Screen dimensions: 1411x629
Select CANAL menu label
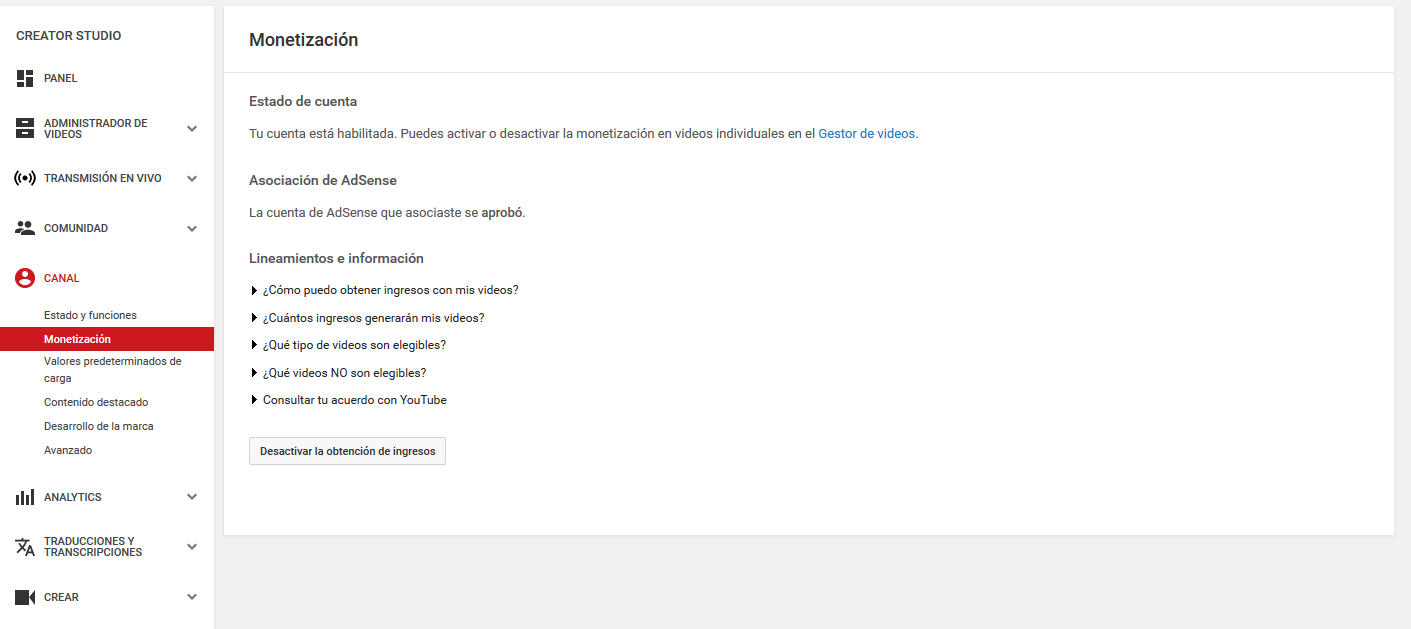62,278
